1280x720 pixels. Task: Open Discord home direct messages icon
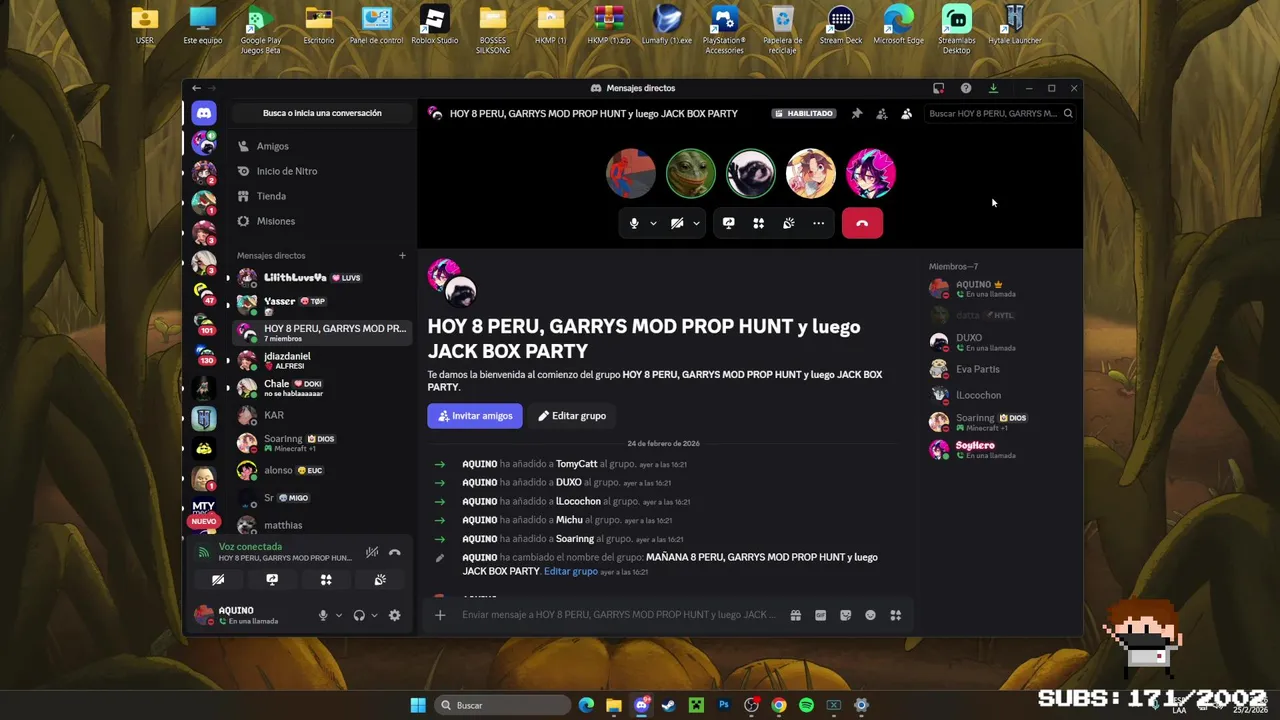tap(204, 113)
